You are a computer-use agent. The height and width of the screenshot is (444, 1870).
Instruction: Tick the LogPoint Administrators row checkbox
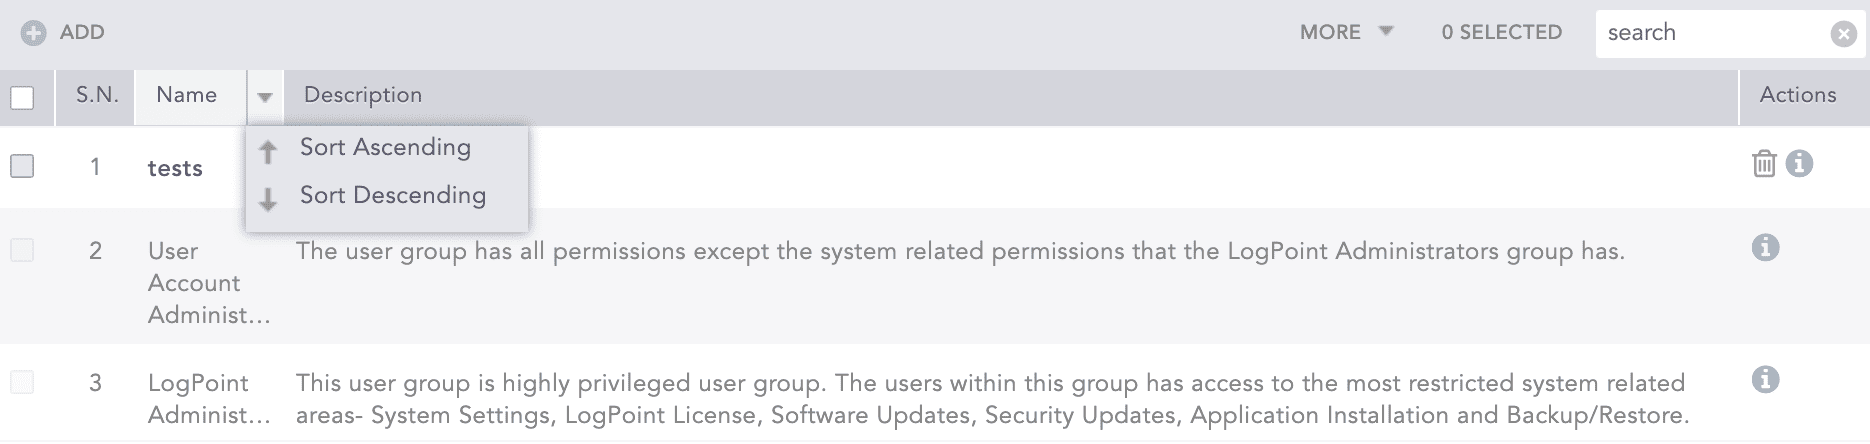(x=22, y=382)
